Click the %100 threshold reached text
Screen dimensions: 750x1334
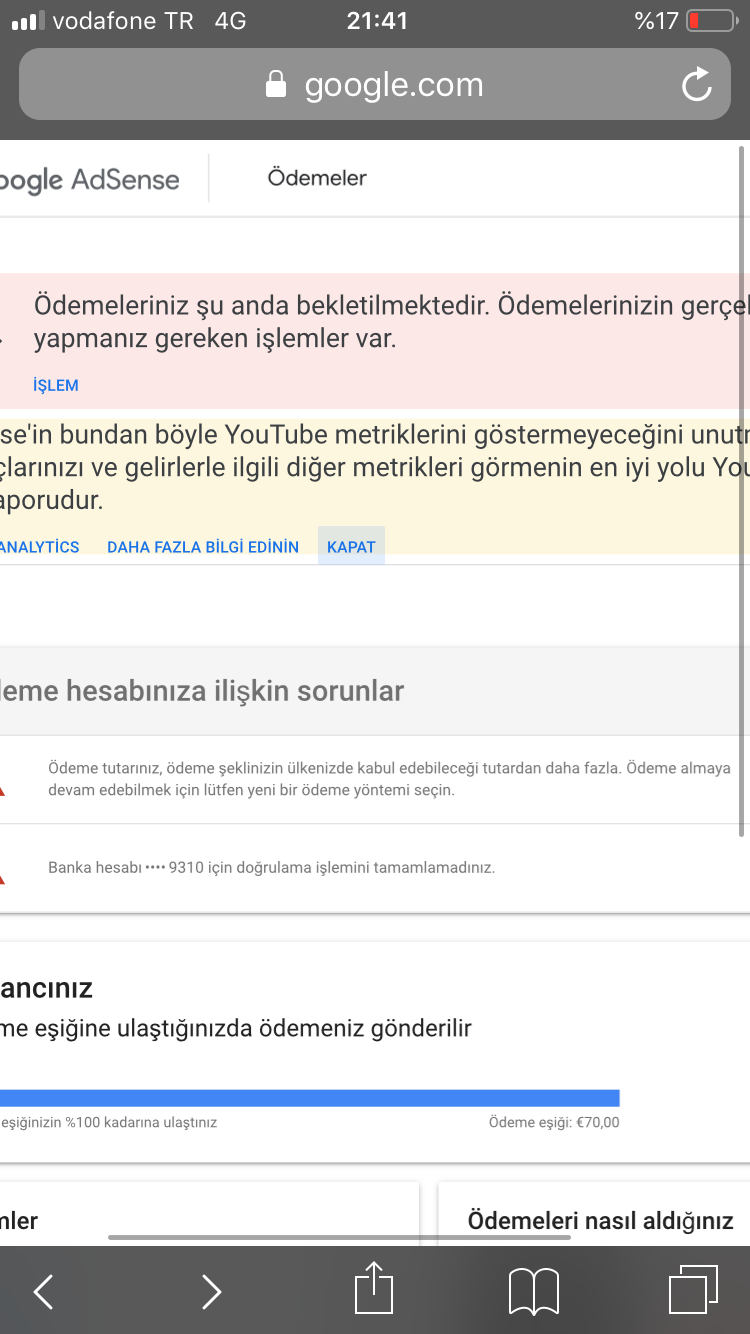pyautogui.click(x=108, y=1123)
